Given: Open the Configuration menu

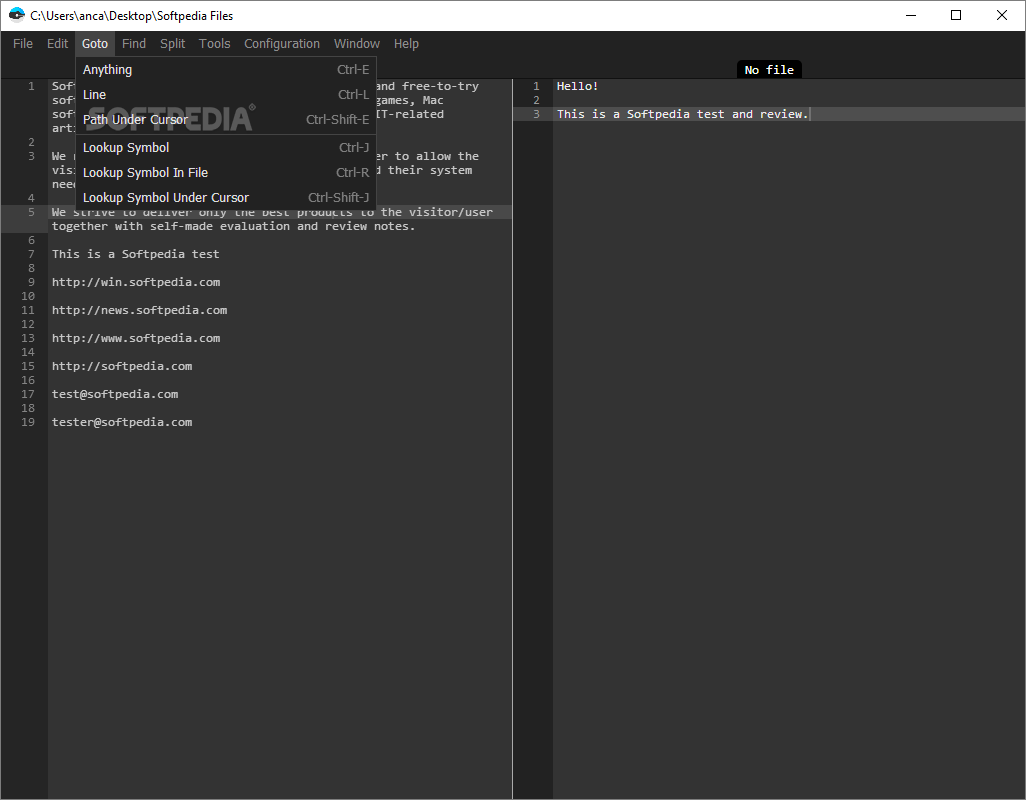Looking at the screenshot, I should pos(282,44).
